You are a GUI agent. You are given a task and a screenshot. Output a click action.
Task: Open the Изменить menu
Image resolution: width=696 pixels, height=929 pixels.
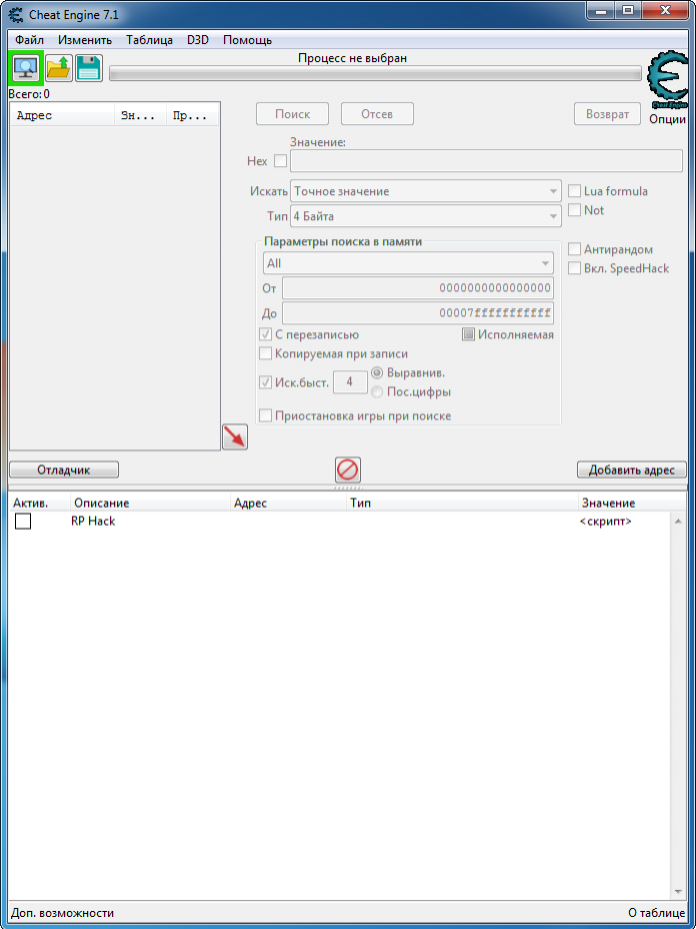85,40
